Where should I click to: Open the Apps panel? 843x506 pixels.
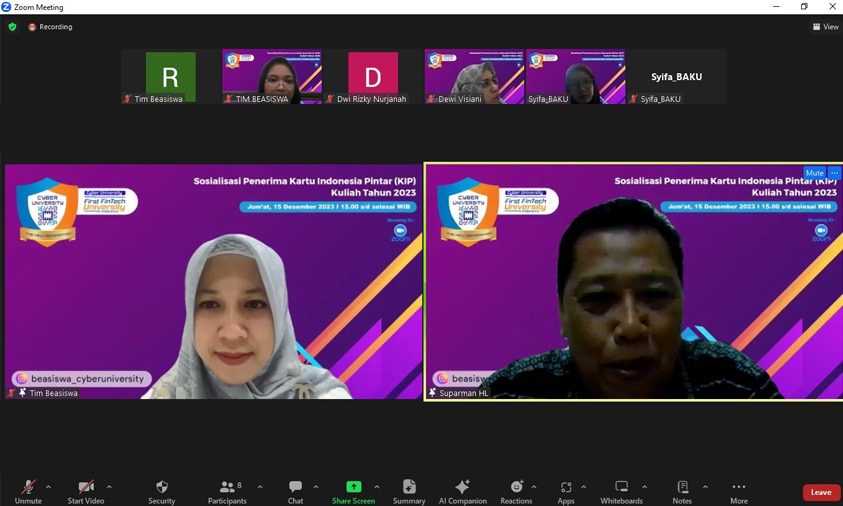566,492
